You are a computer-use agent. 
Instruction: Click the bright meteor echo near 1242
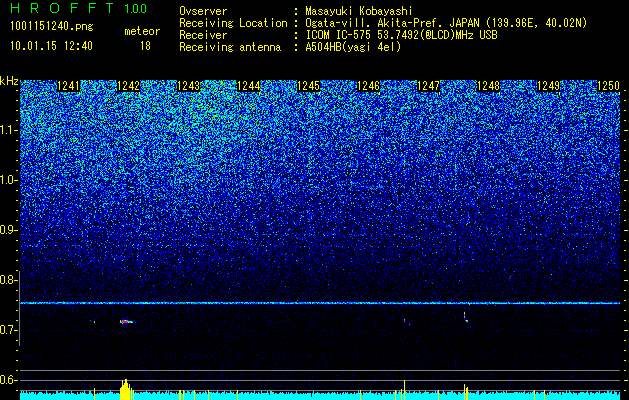point(127,321)
